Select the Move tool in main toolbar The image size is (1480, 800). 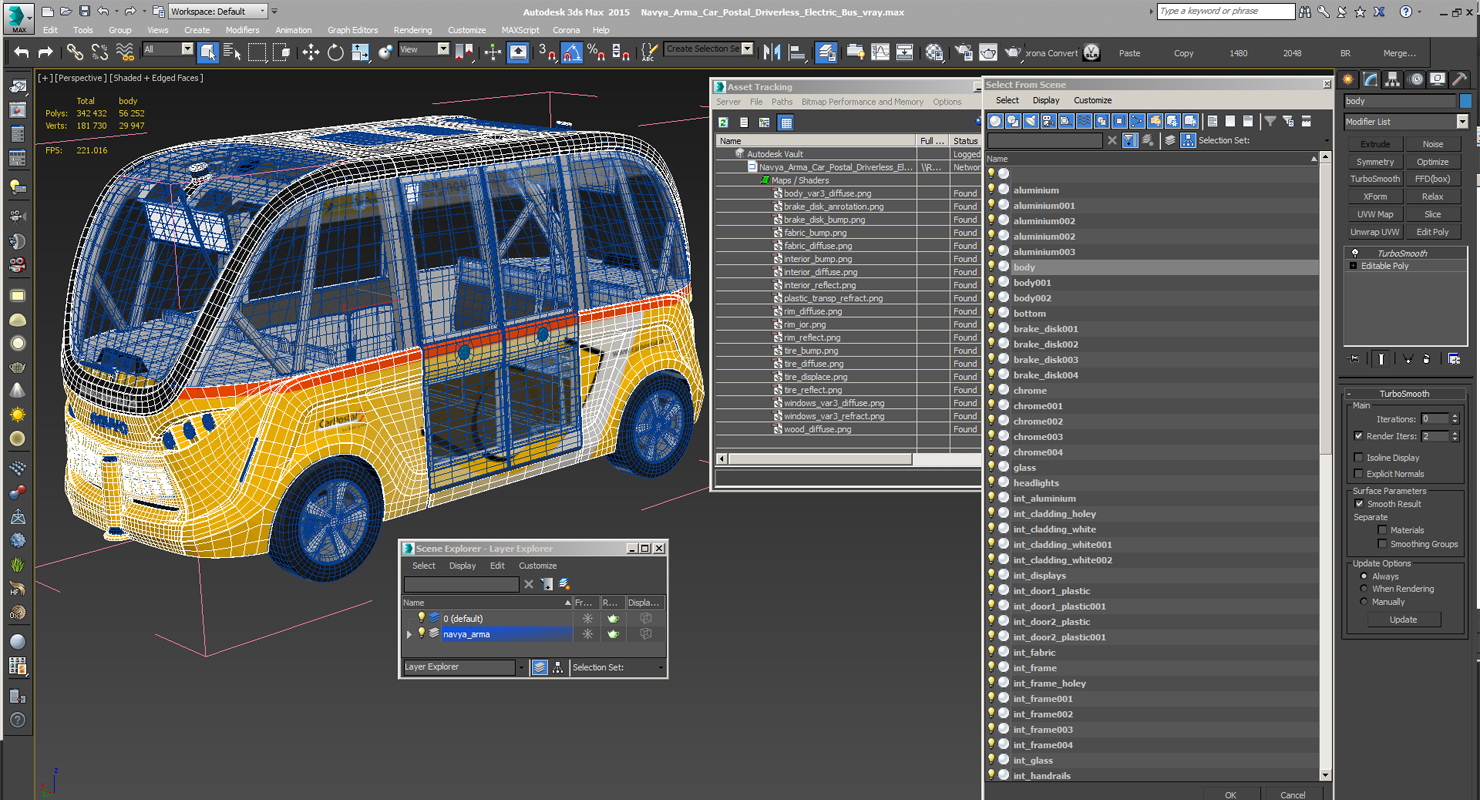[311, 52]
